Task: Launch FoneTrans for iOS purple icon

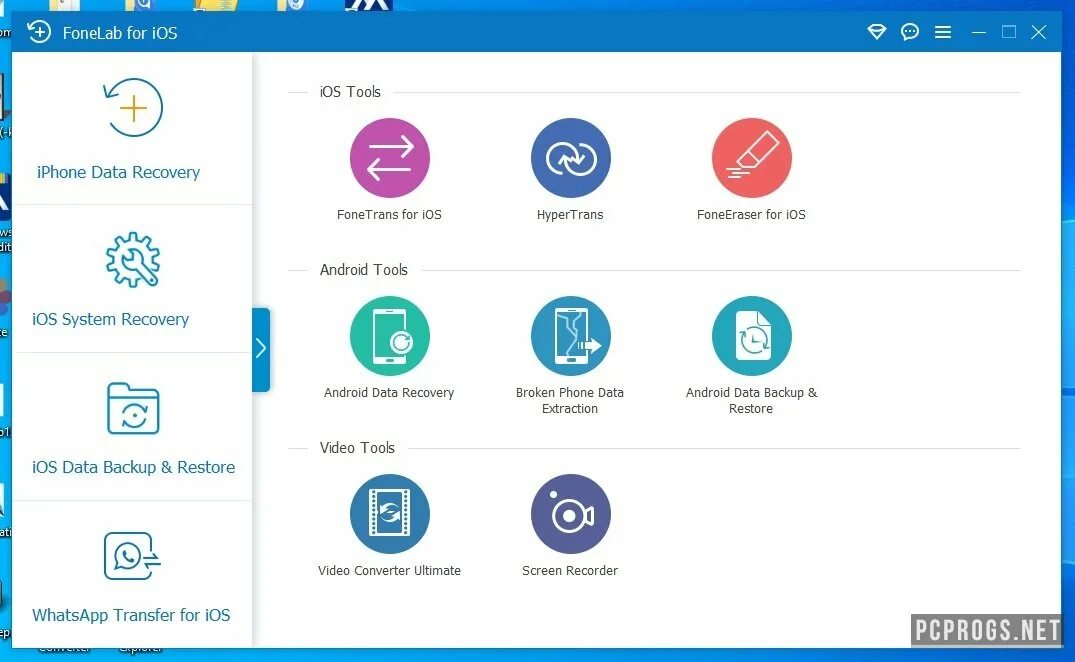Action: click(389, 158)
